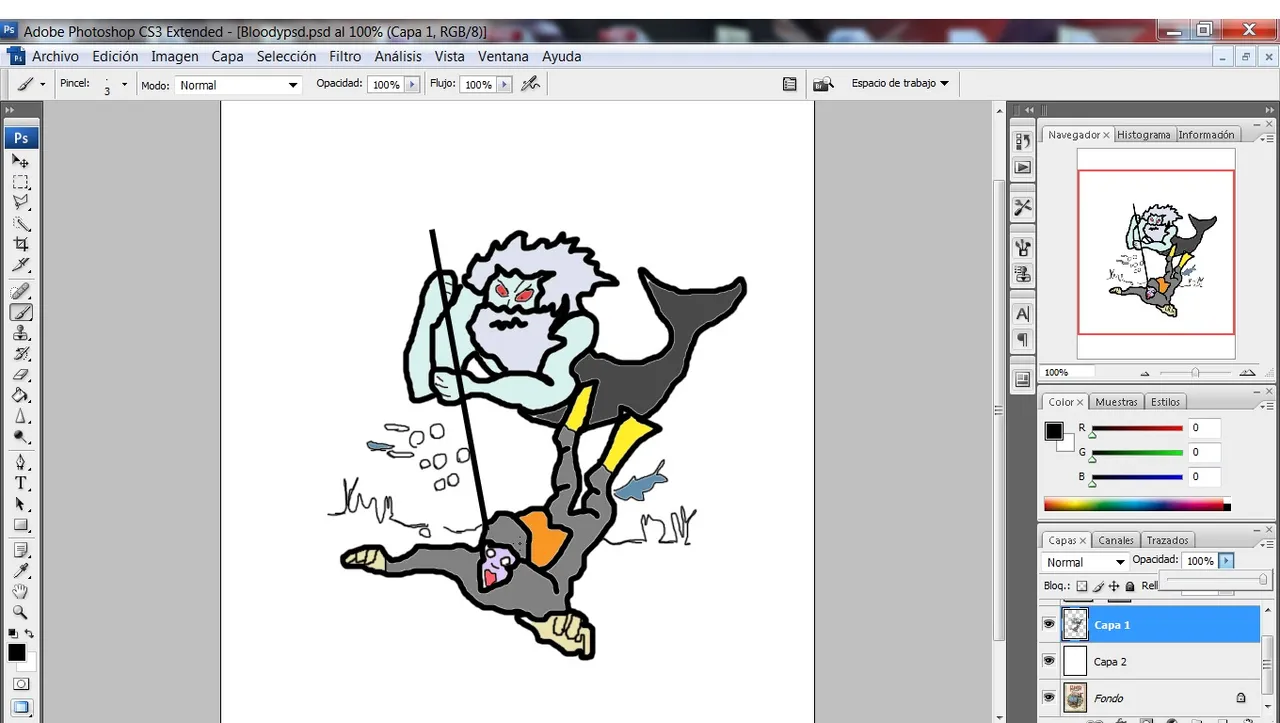
Task: Switch to the Muestras tab
Action: (x=1116, y=402)
